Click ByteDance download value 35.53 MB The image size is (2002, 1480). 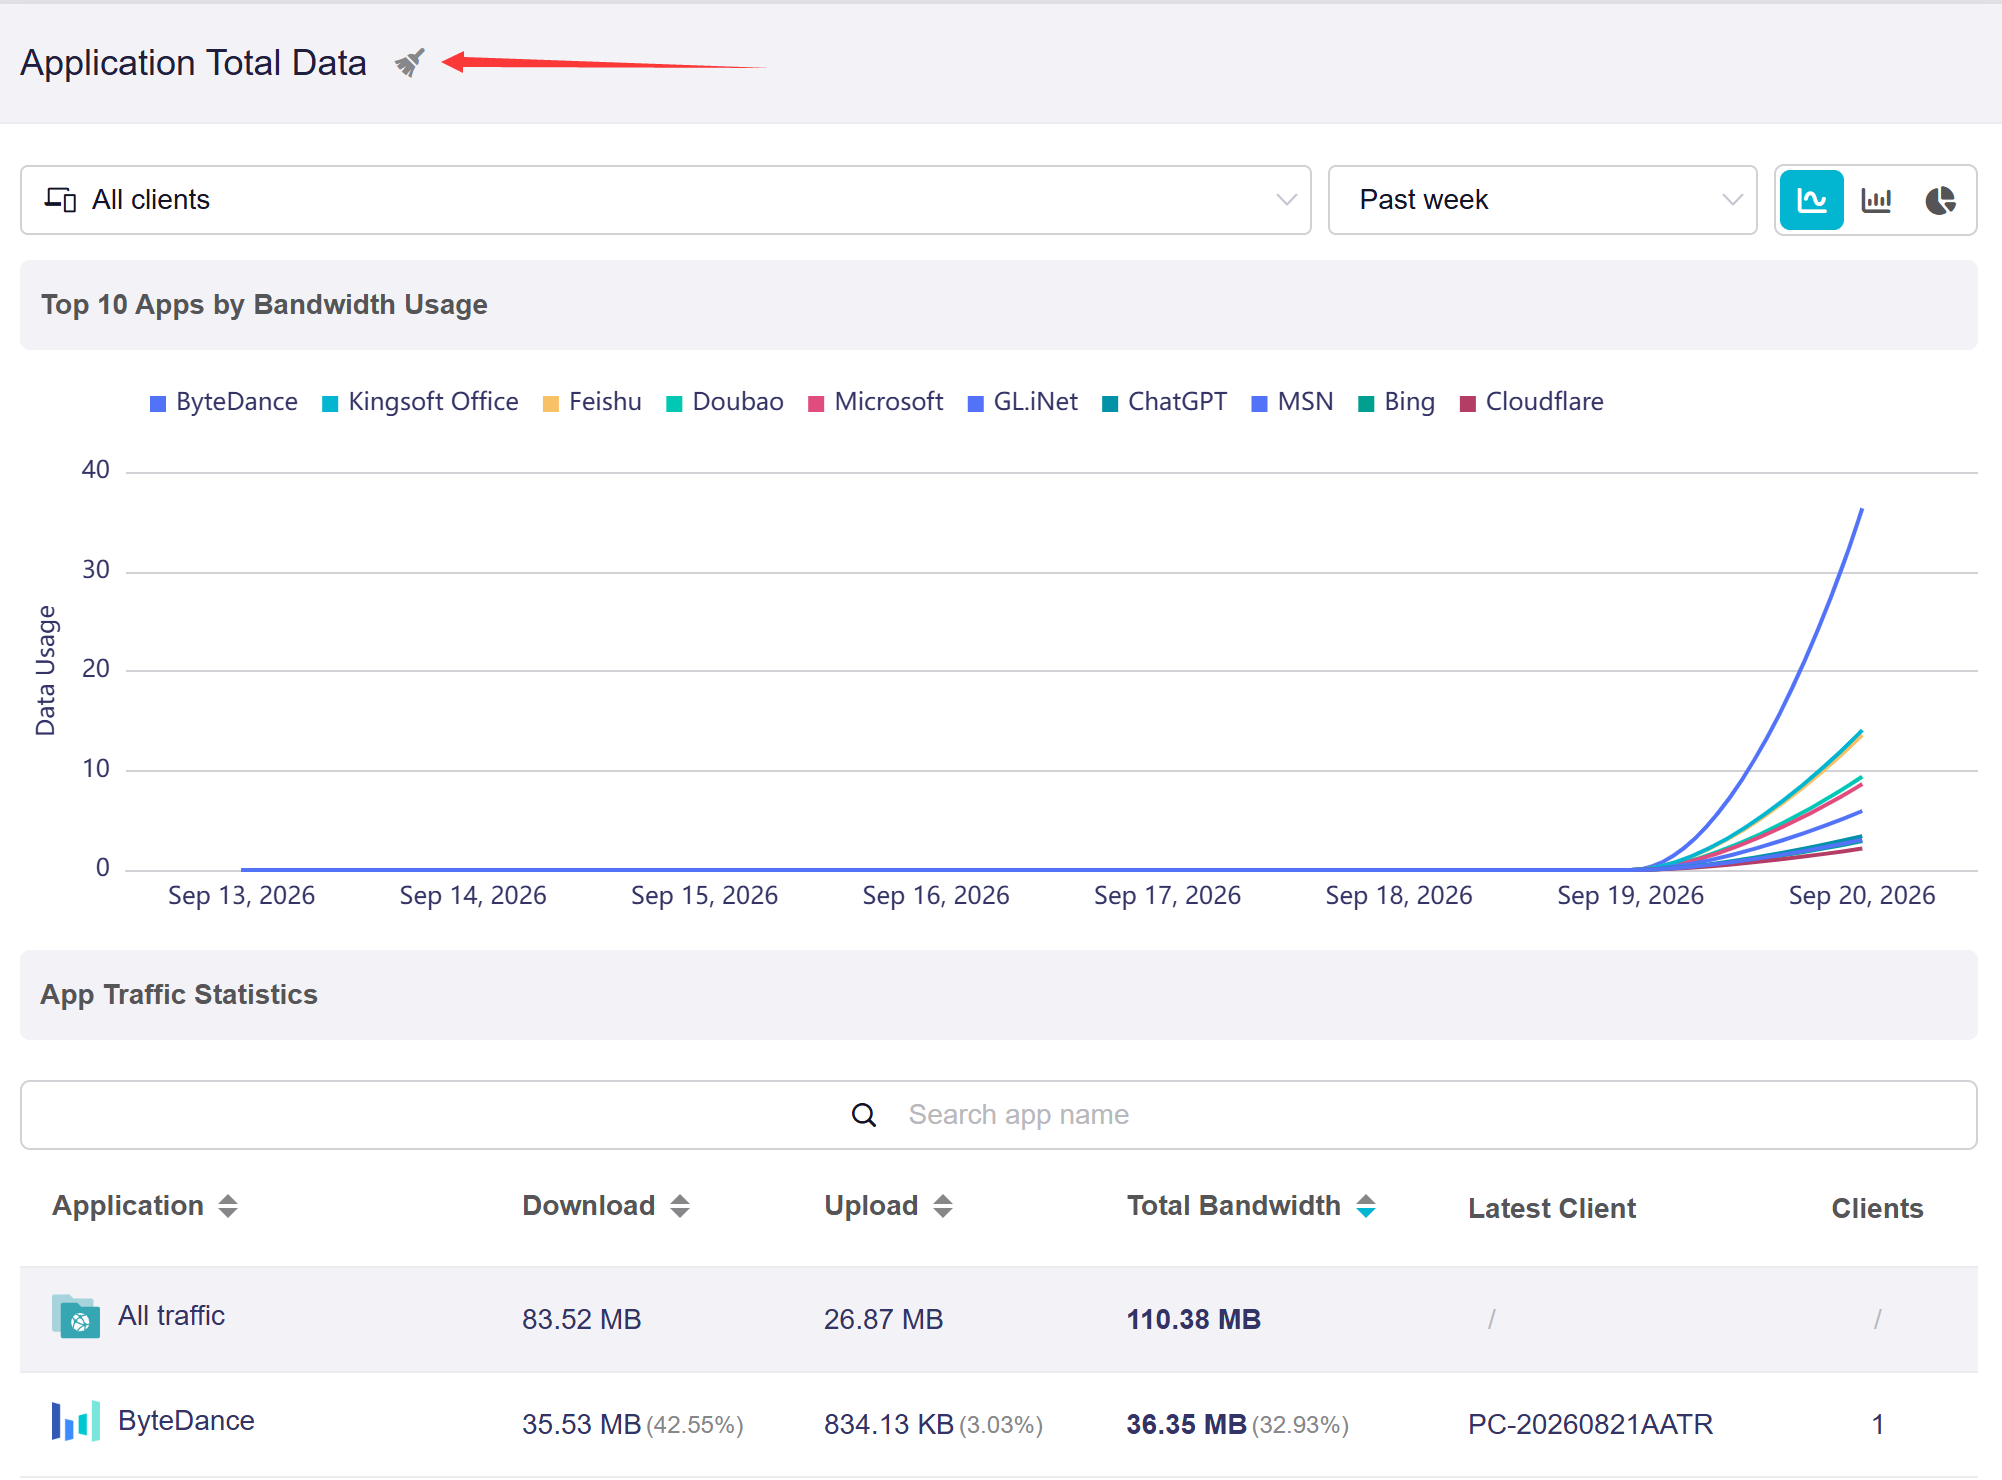[x=581, y=1424]
